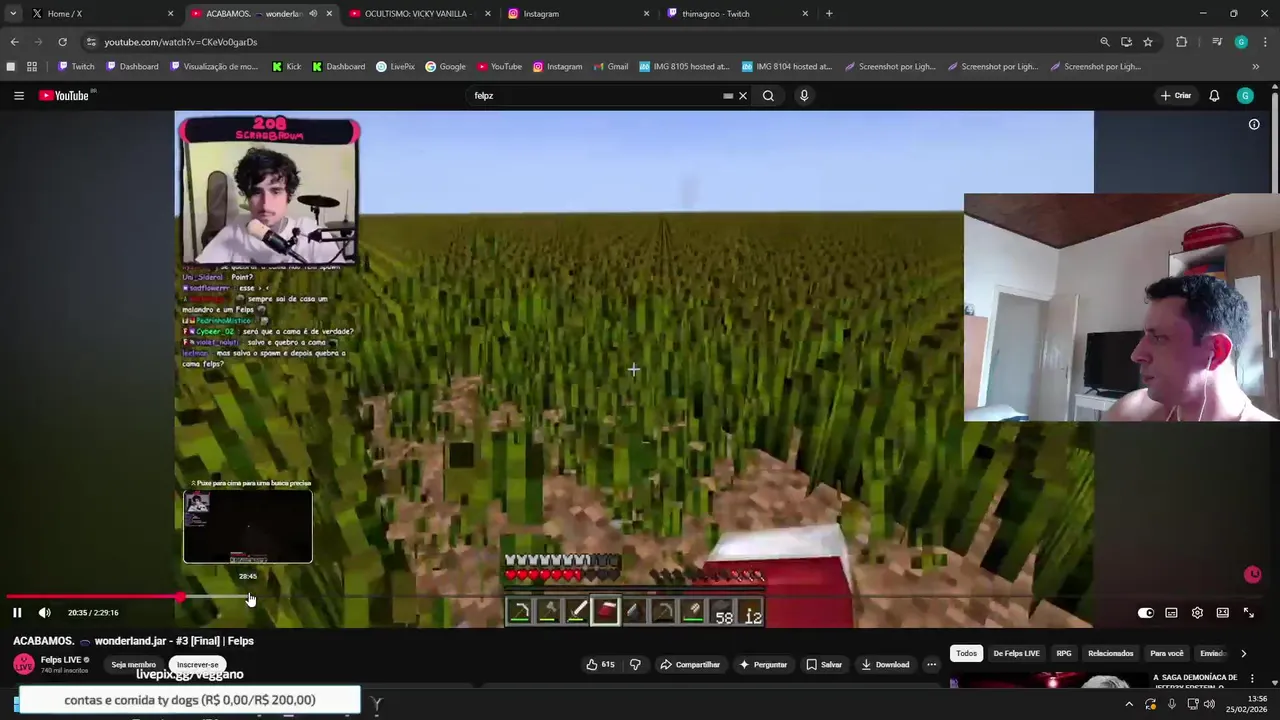Open the player settings gear
The image size is (1280, 720).
tap(1197, 613)
